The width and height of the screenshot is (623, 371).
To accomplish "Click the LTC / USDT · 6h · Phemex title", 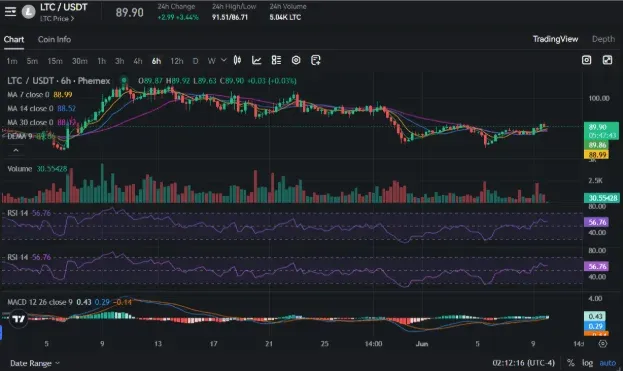I will pyautogui.click(x=58, y=81).
